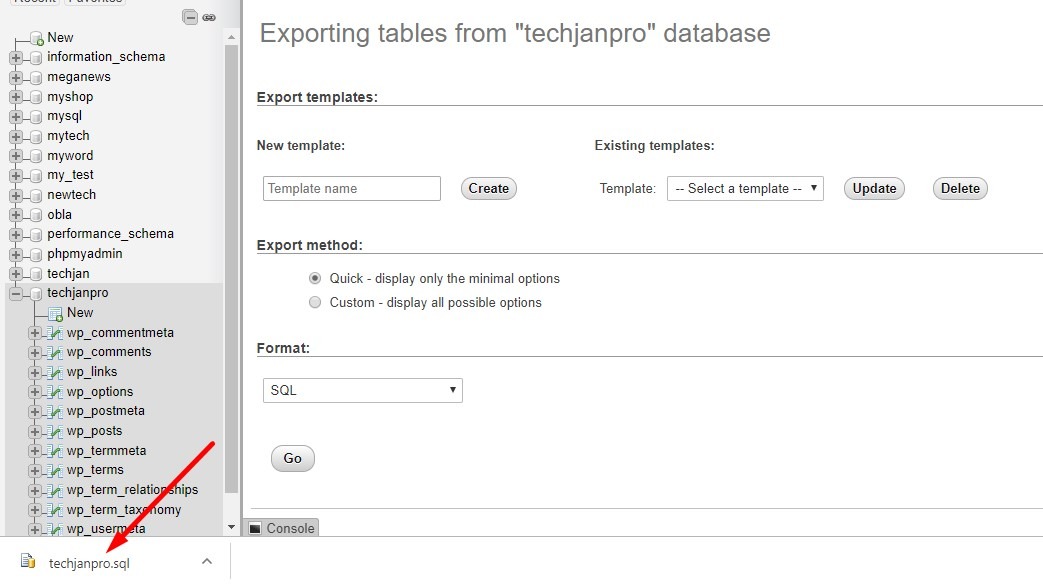Click the techjanpro.sql download file icon
This screenshot has height=584, width=1043.
coord(28,561)
